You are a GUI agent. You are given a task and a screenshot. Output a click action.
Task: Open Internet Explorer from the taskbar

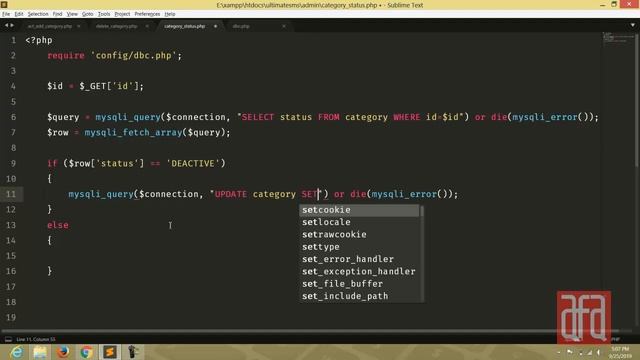coord(17,352)
